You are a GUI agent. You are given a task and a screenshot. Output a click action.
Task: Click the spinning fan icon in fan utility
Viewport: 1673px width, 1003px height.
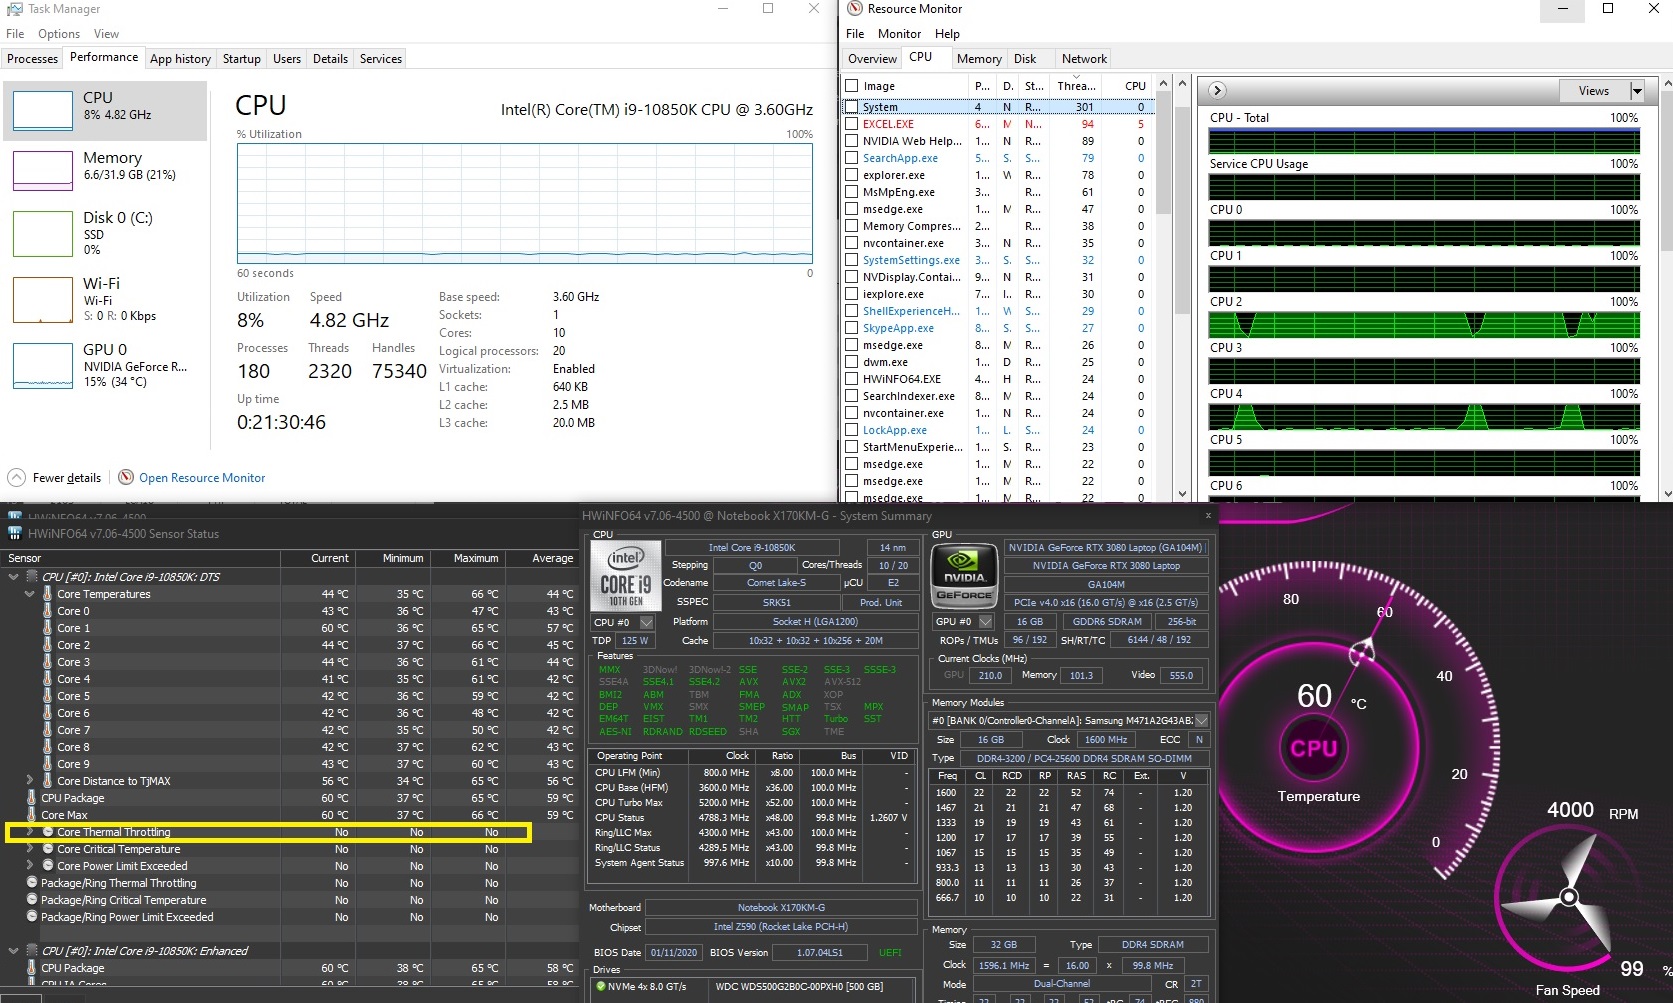[1569, 896]
